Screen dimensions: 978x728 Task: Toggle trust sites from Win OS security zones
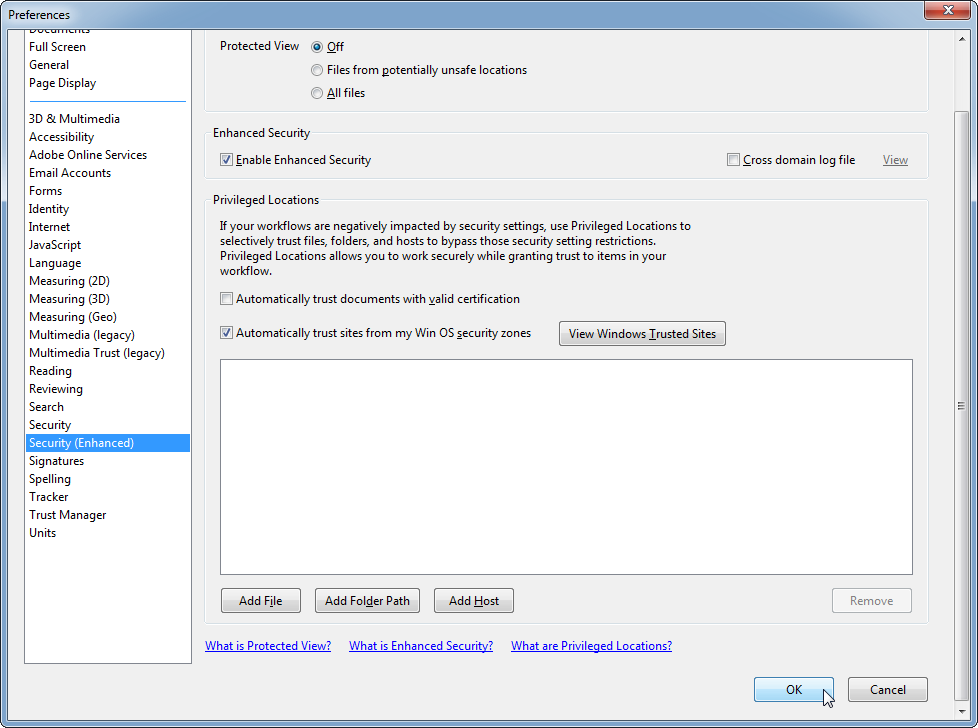227,333
